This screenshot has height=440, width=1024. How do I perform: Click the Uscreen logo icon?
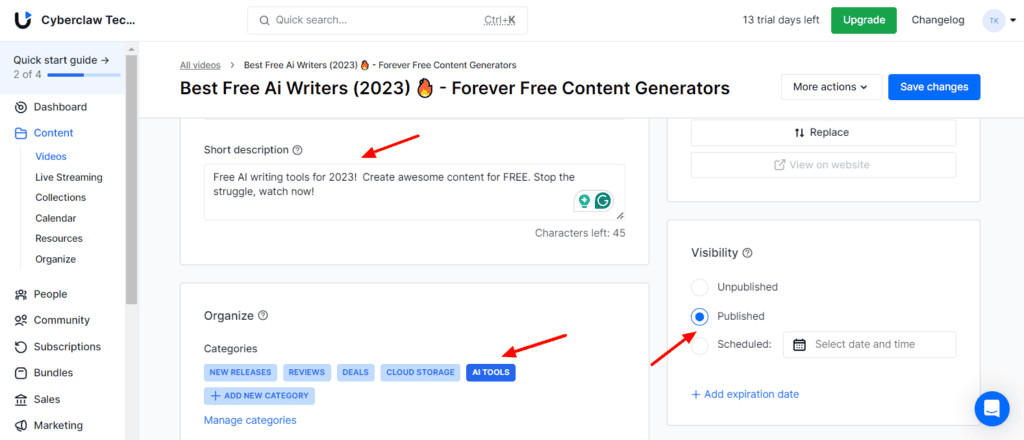[x=22, y=20]
